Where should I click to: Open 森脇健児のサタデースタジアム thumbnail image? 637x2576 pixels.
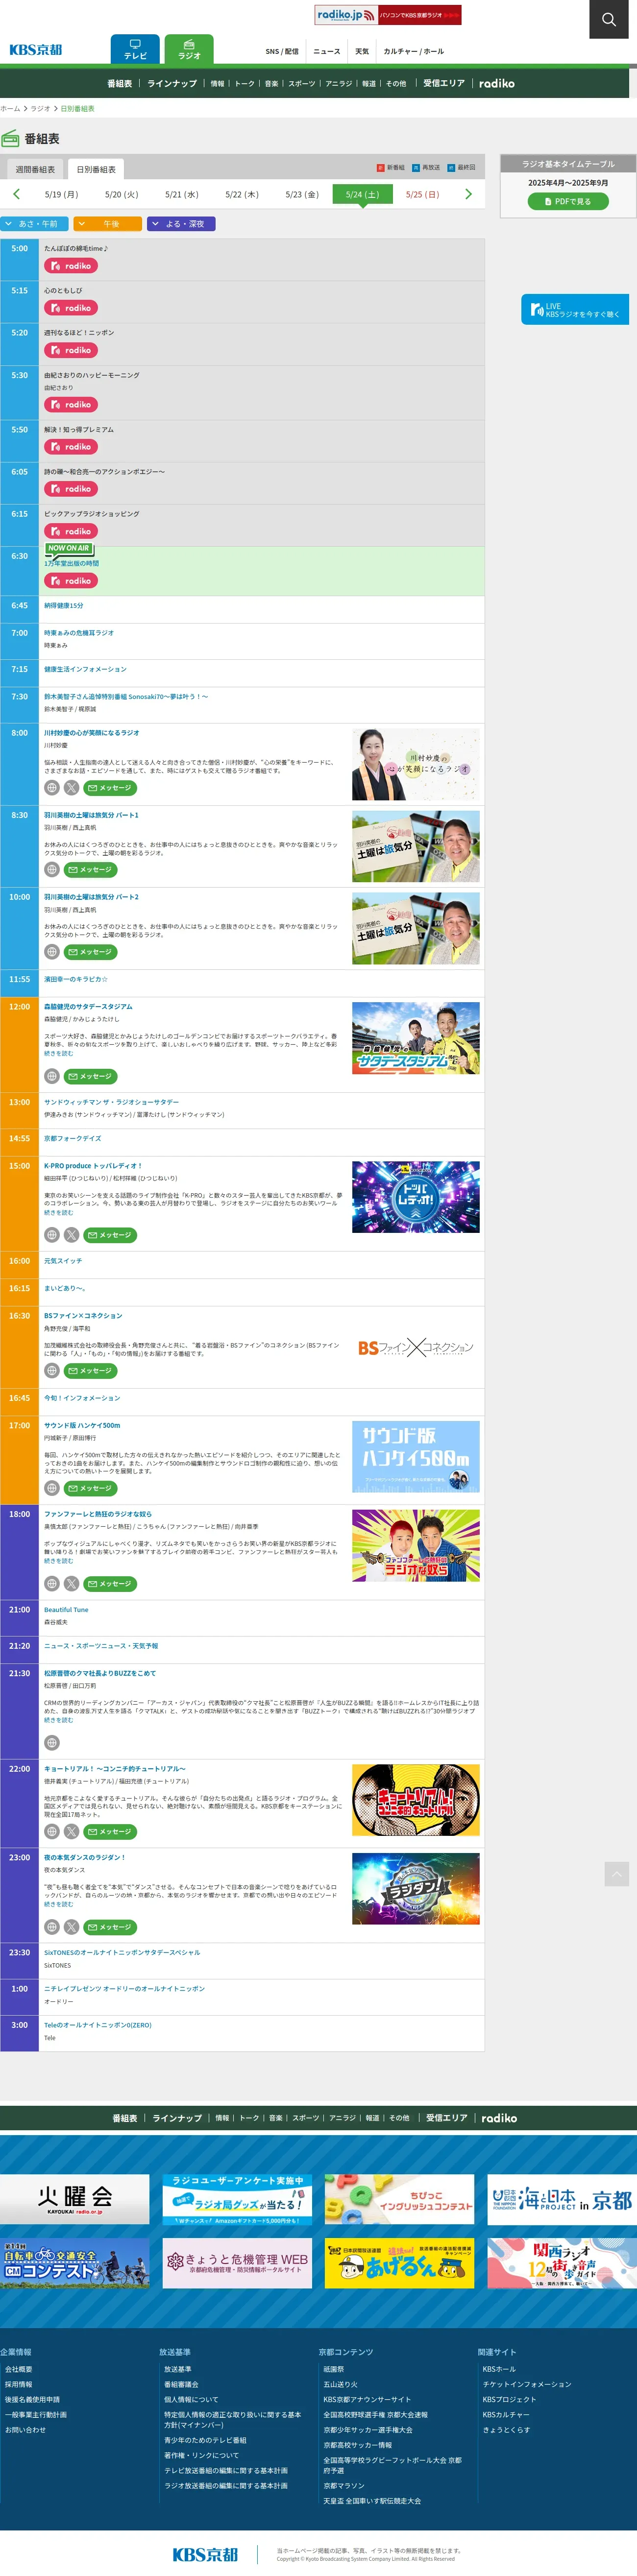[x=415, y=1038]
